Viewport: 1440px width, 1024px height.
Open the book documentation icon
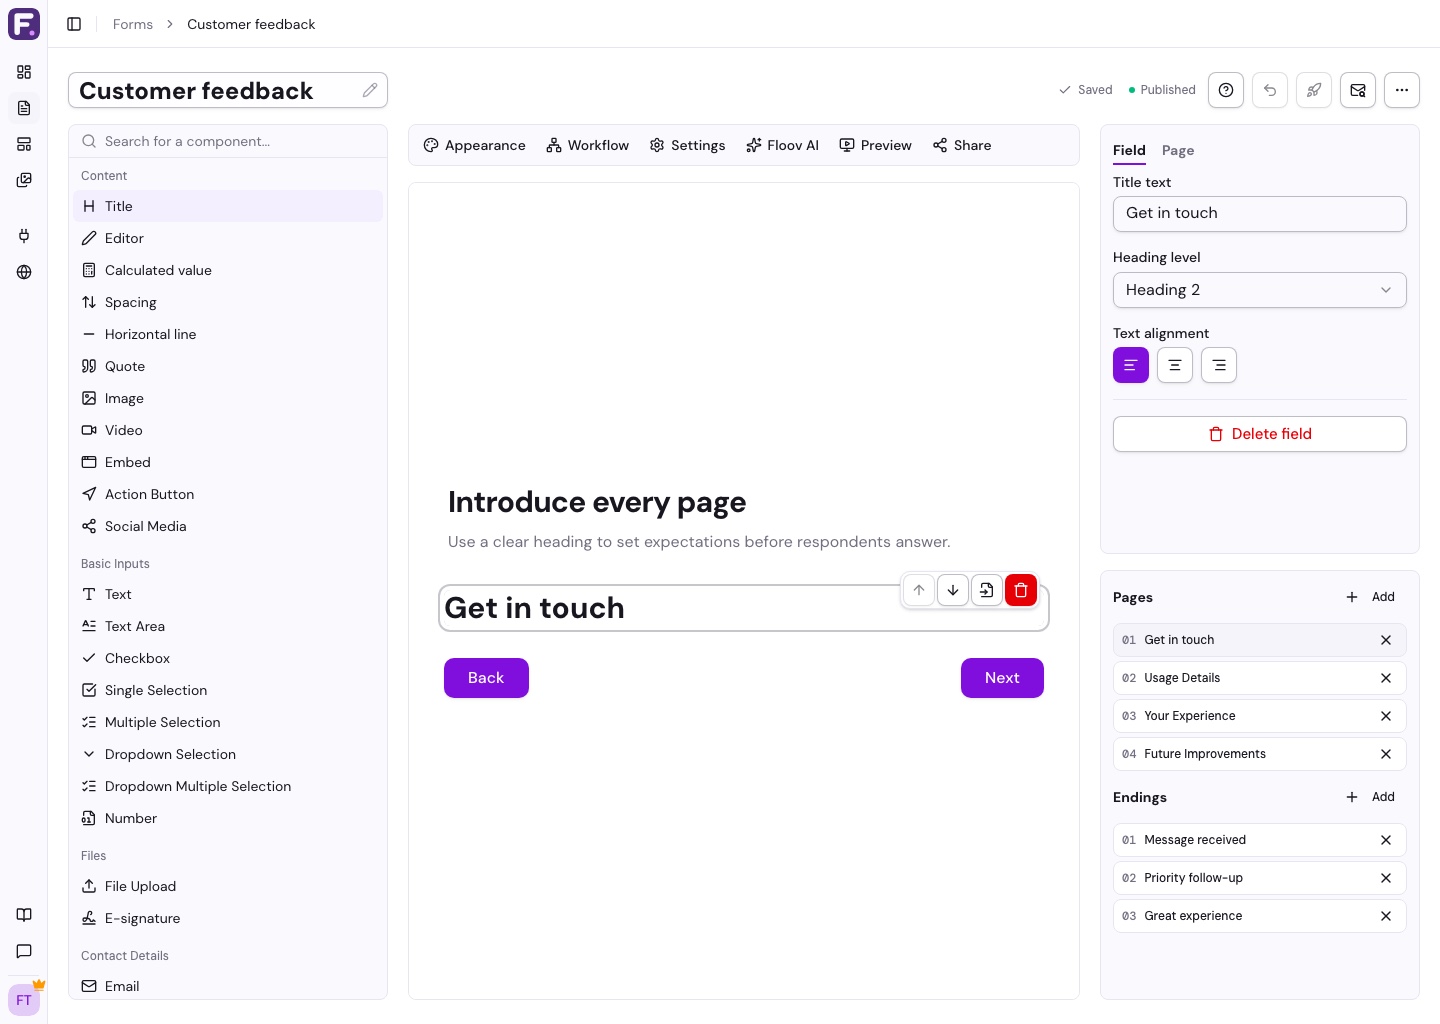[x=24, y=915]
